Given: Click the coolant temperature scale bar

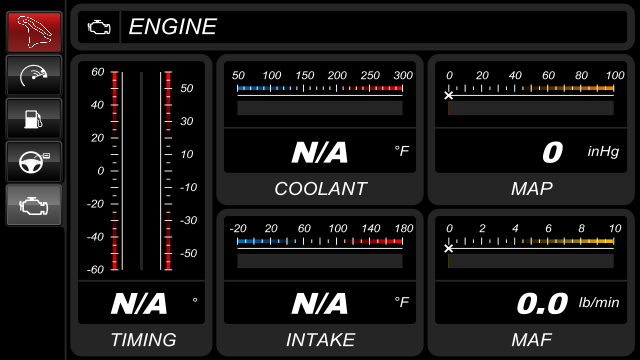Looking at the screenshot, I should point(320,88).
